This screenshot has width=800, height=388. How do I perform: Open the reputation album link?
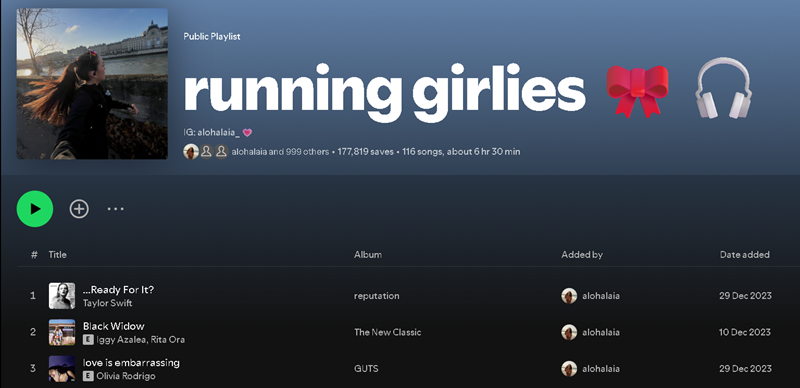377,296
